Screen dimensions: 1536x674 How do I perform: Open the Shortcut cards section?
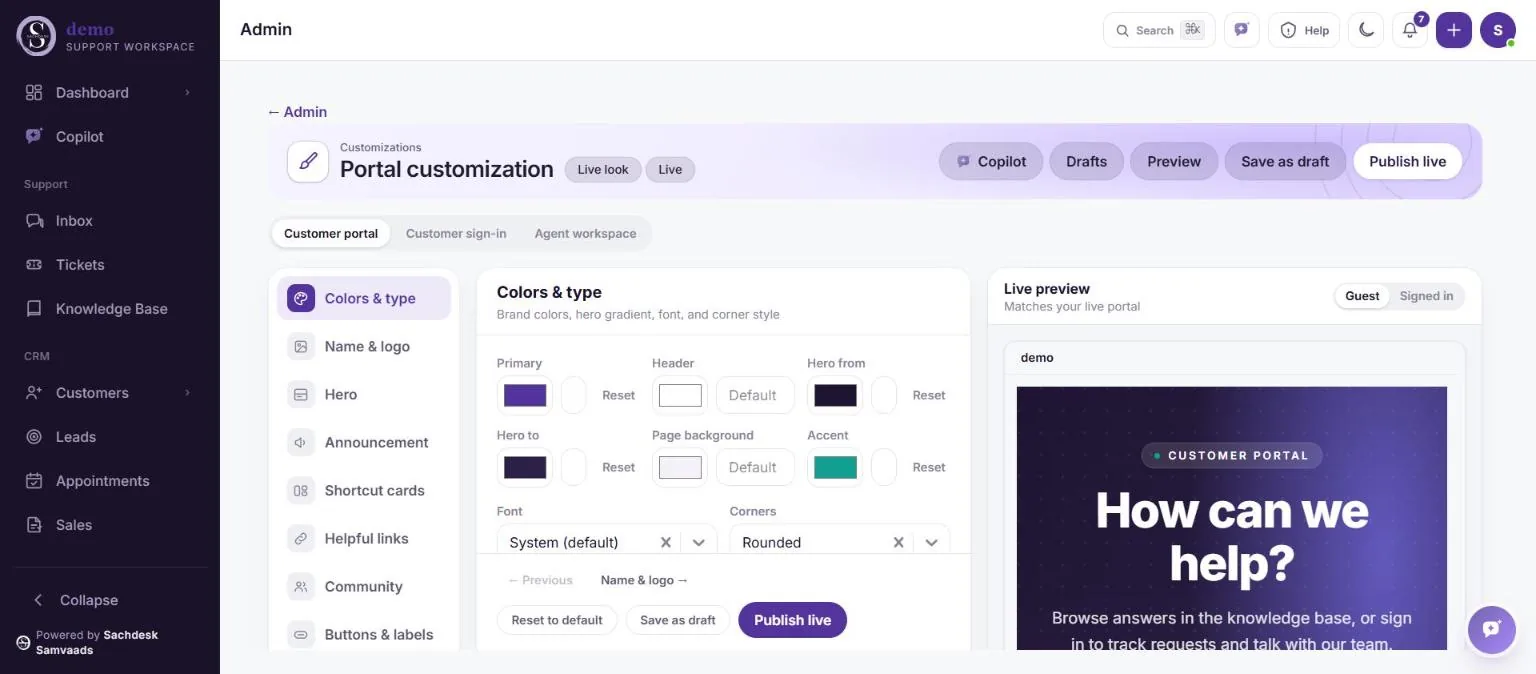coord(364,490)
